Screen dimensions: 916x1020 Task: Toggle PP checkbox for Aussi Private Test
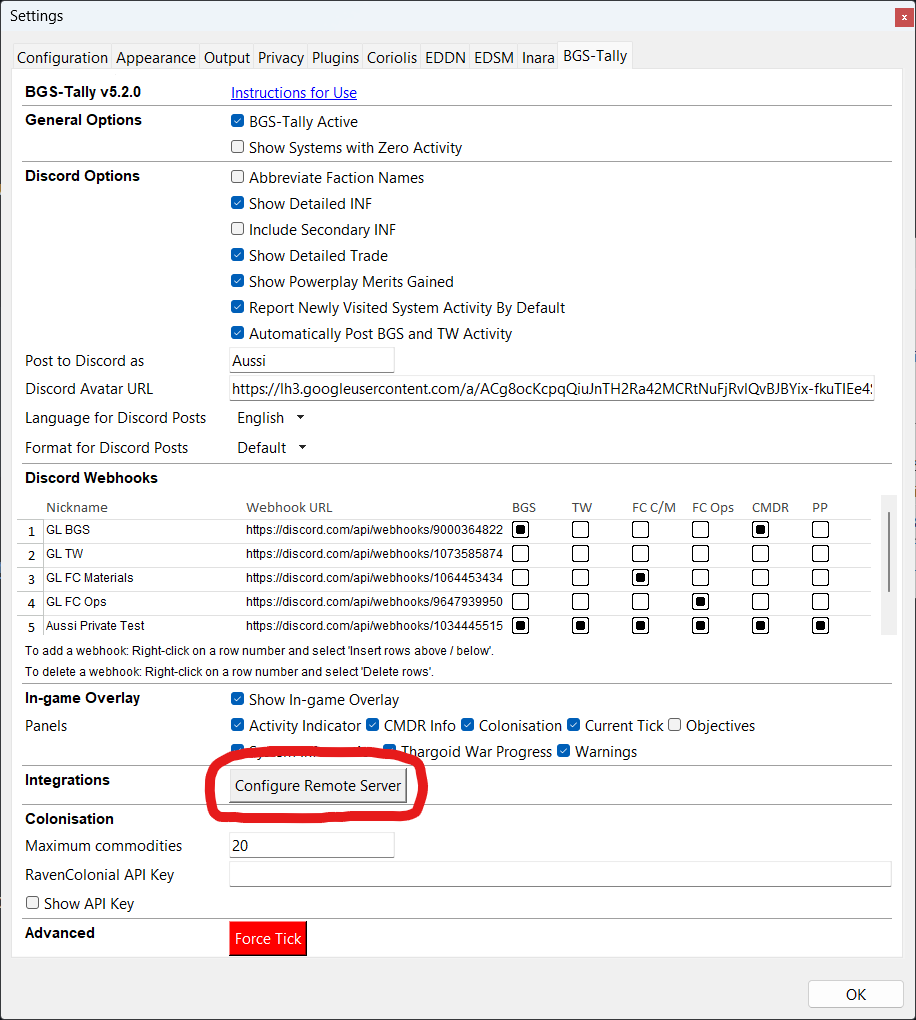click(820, 626)
